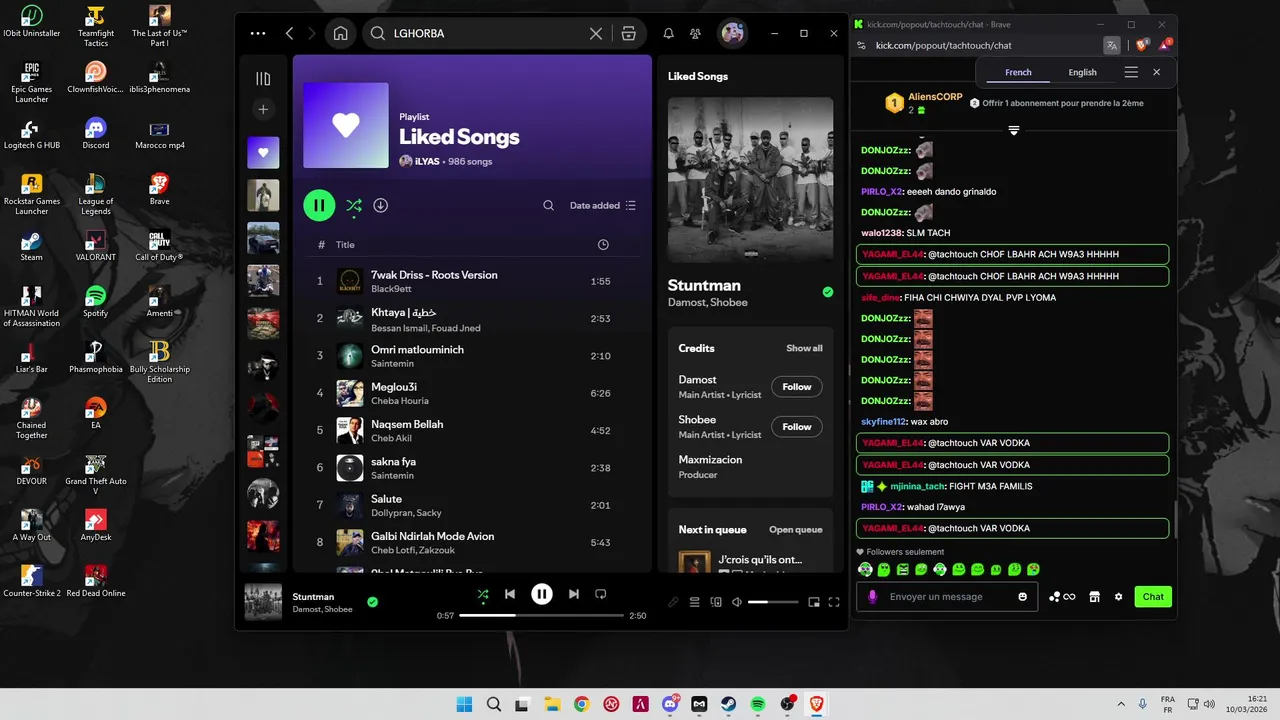Image resolution: width=1280 pixels, height=720 pixels.
Task: Toggle the Queue view icon
Action: (694, 602)
